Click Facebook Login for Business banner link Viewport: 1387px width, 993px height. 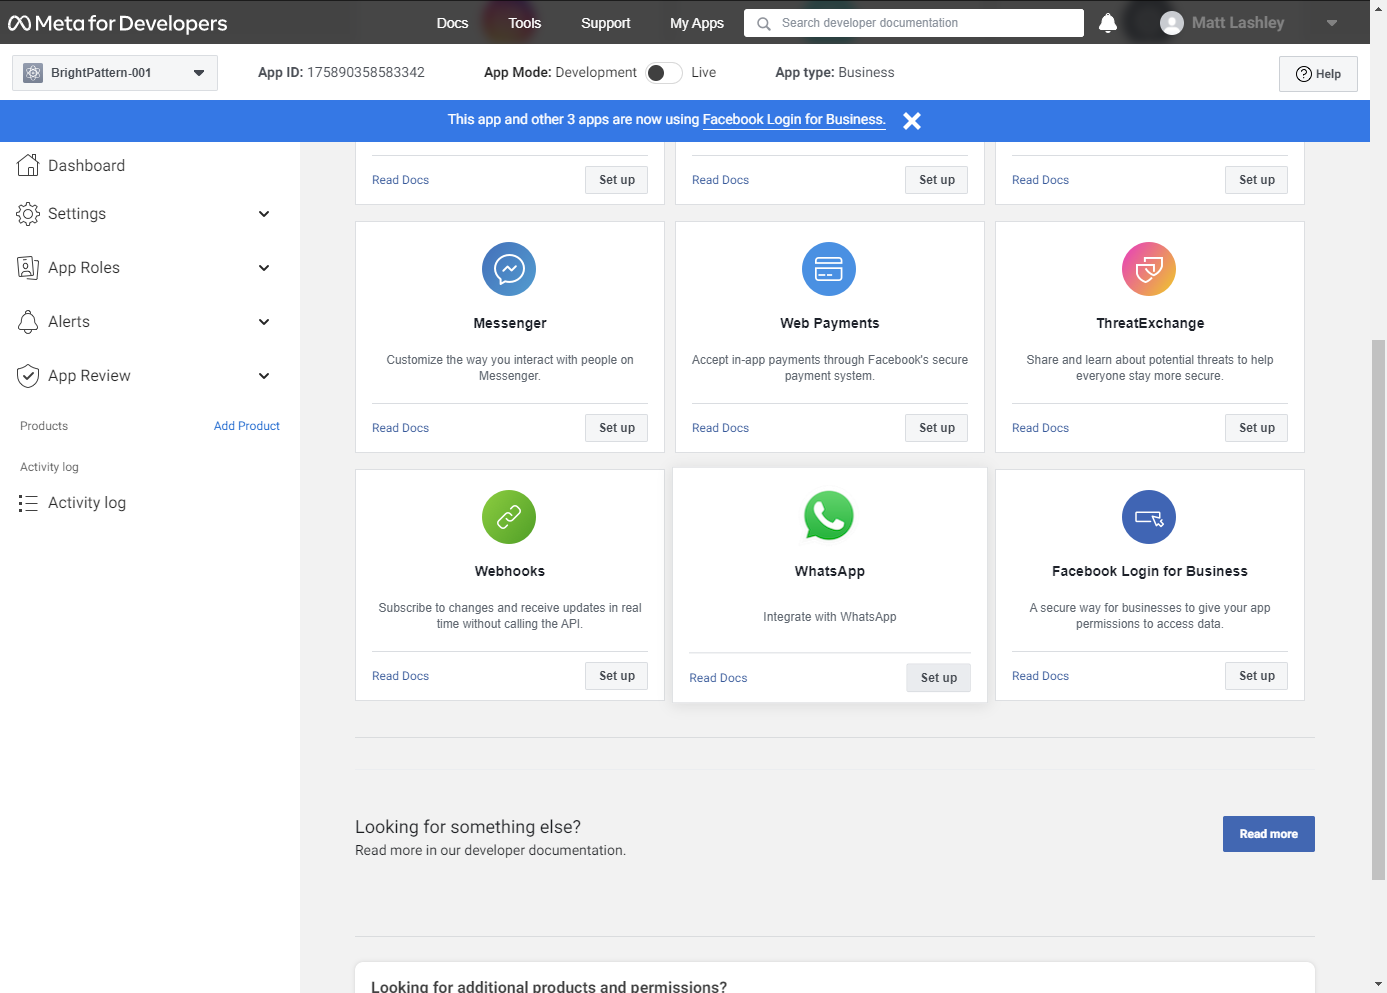794,120
